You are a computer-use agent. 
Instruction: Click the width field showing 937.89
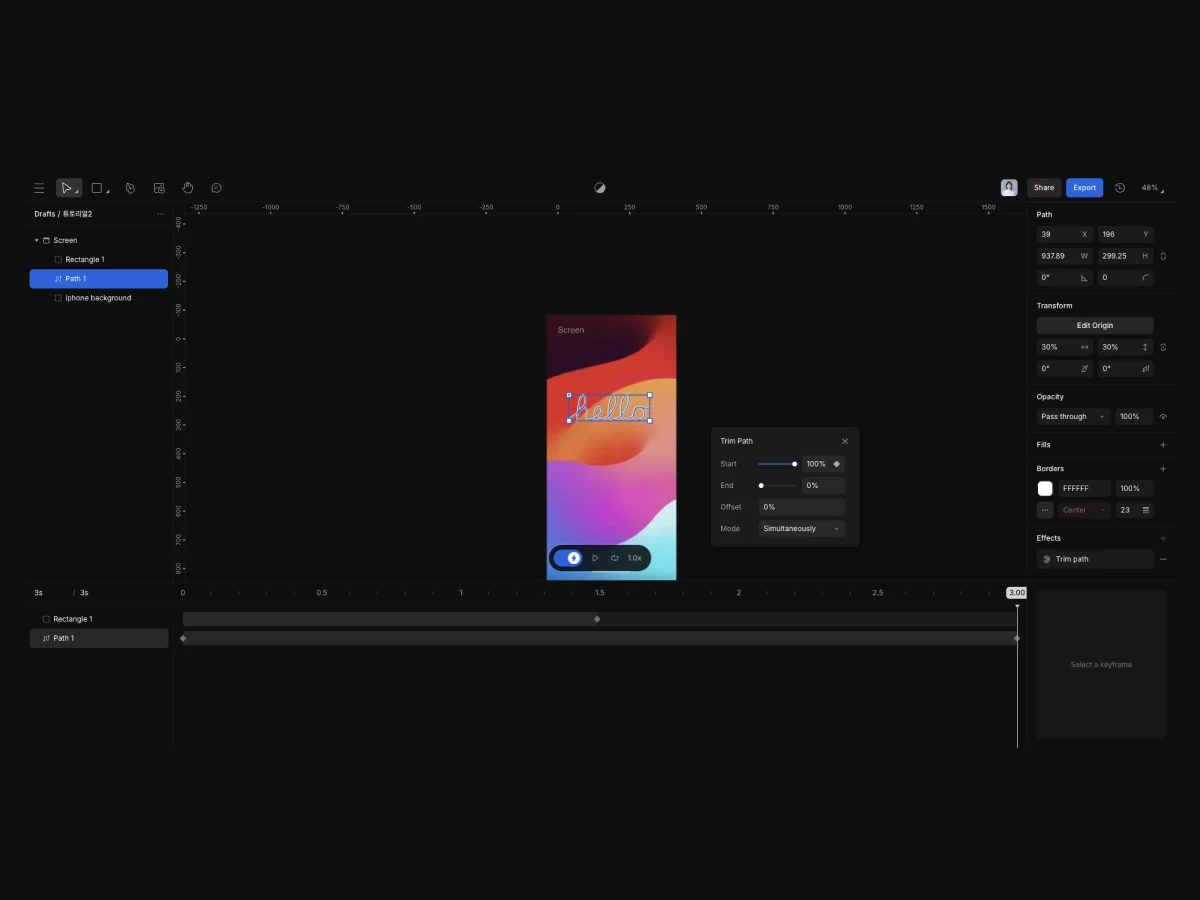(x=1064, y=256)
